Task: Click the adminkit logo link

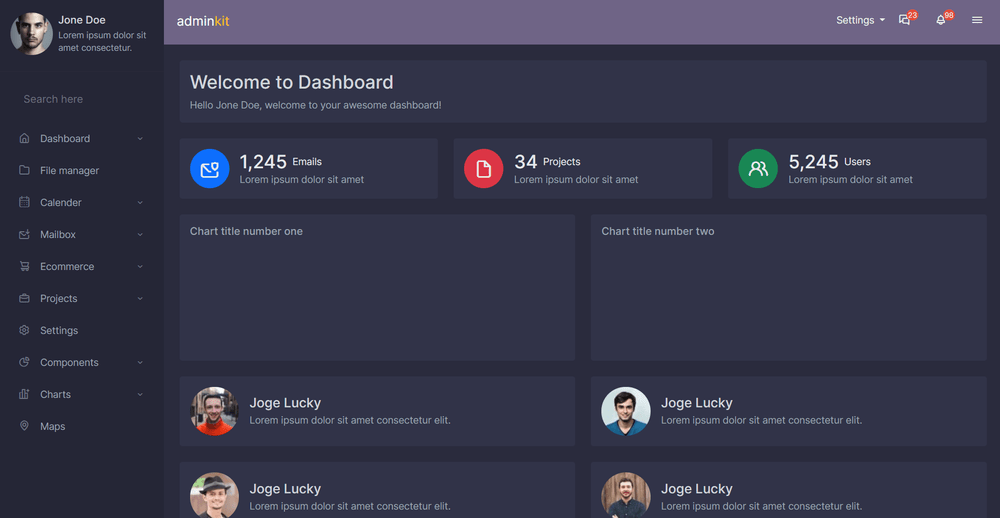Action: click(203, 21)
